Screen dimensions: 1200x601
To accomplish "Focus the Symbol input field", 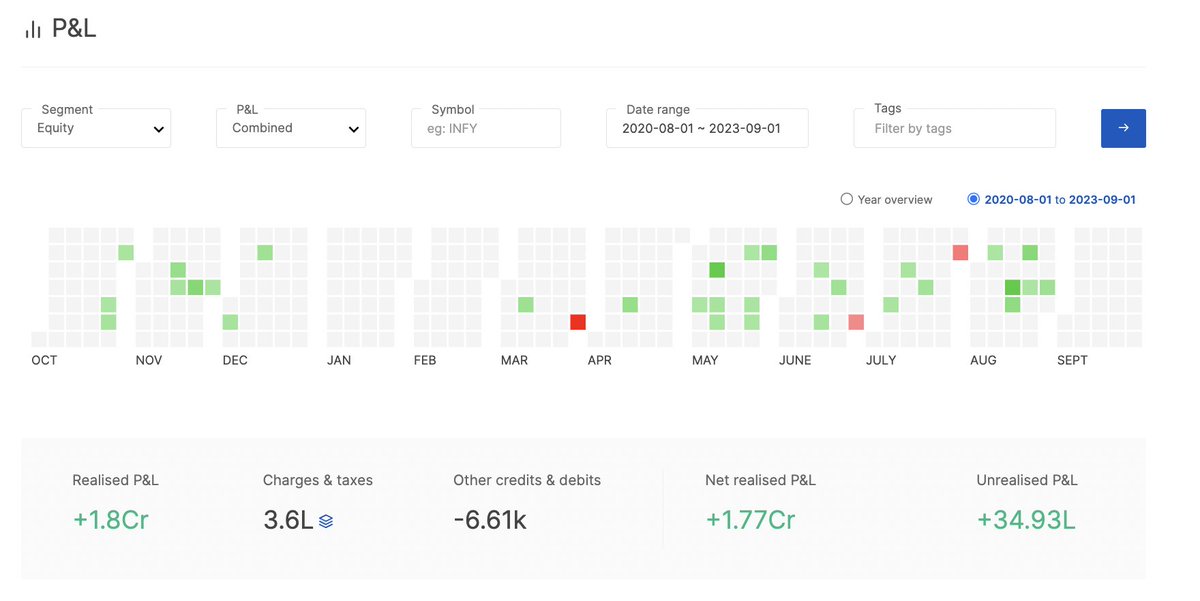I will pos(486,128).
